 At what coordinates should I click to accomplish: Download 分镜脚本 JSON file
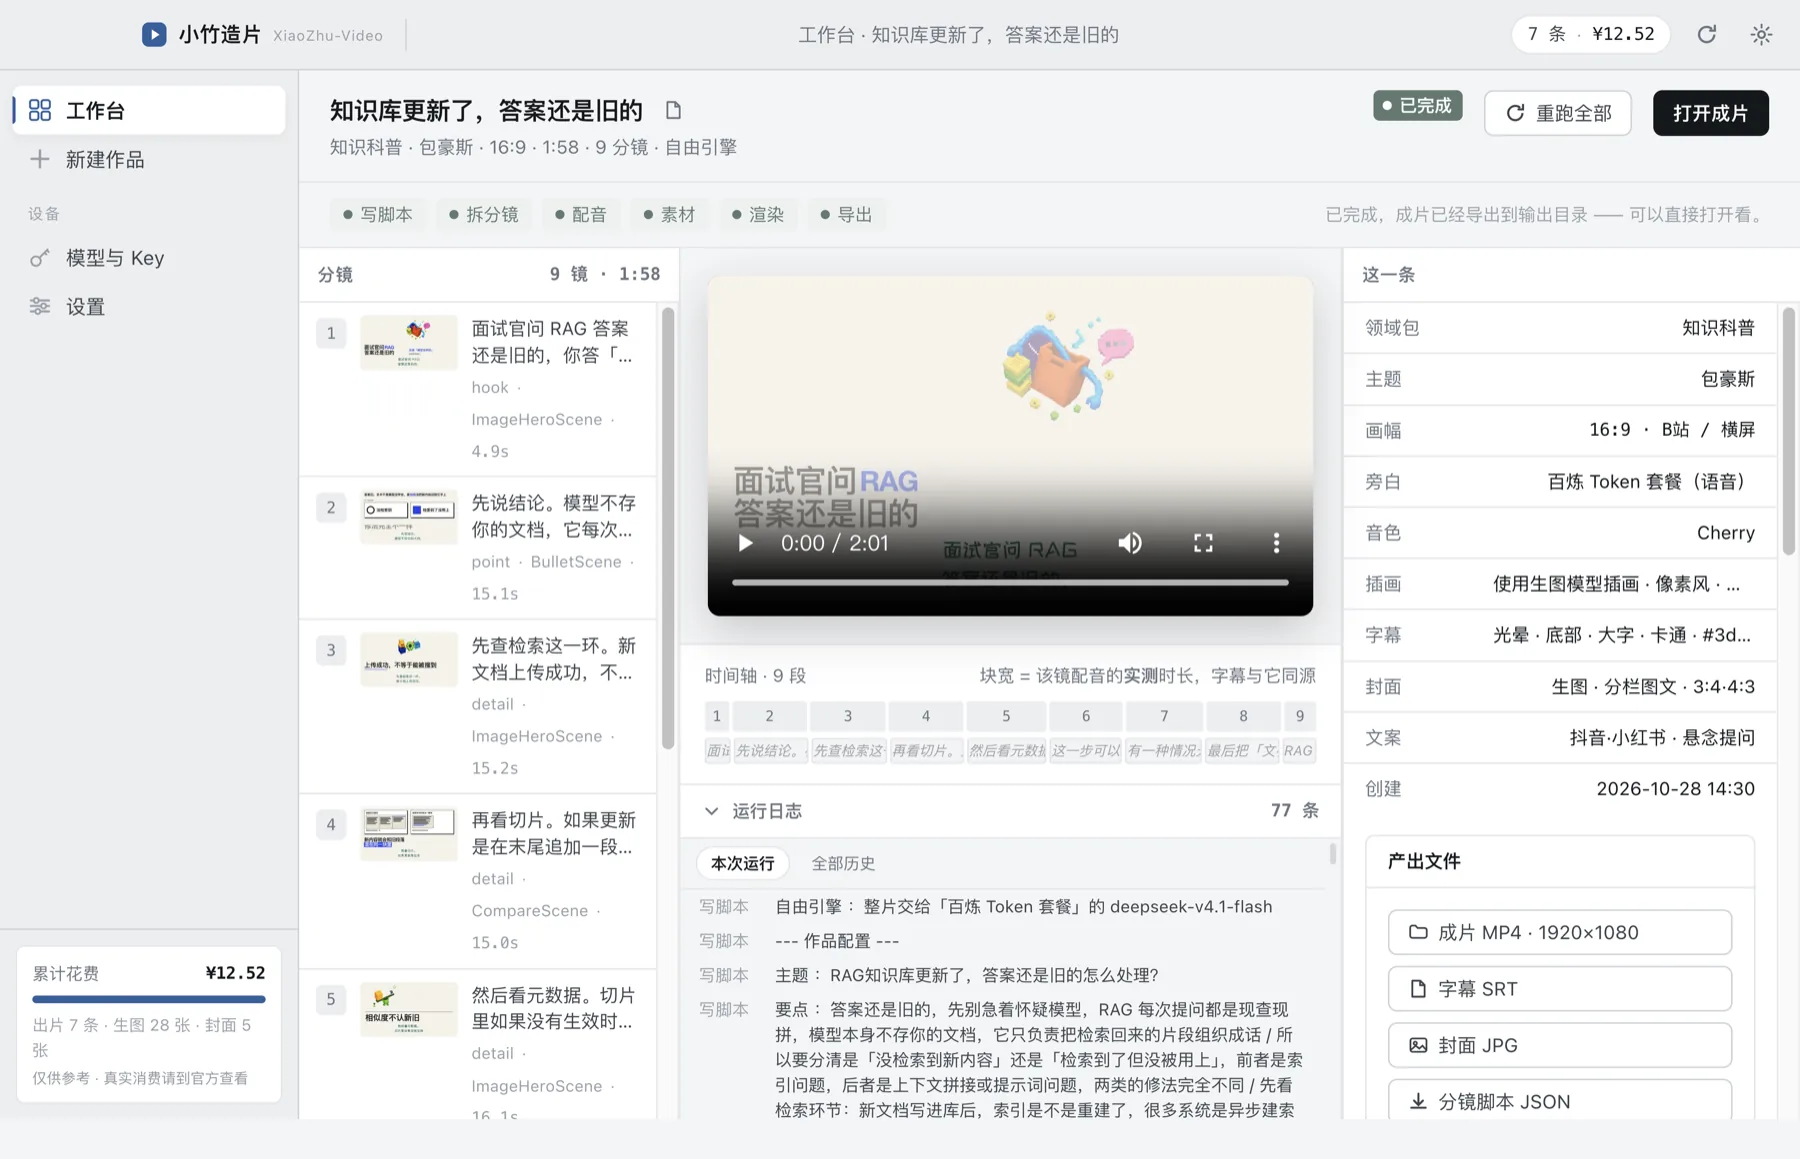(1559, 1101)
